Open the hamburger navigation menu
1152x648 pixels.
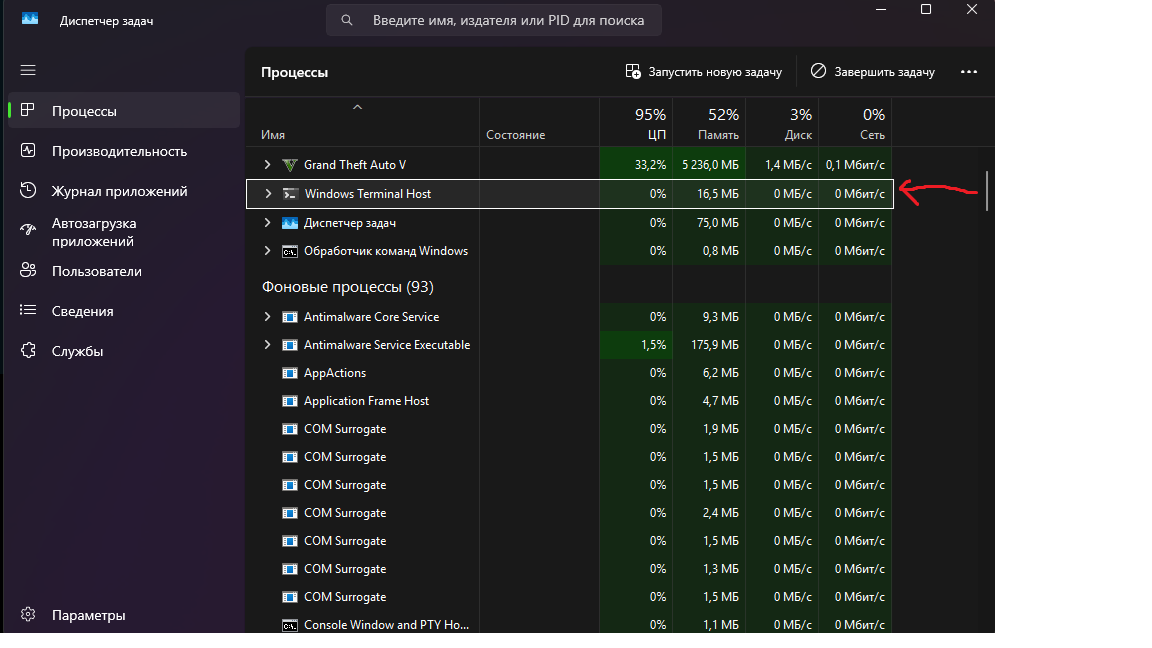[x=28, y=71]
